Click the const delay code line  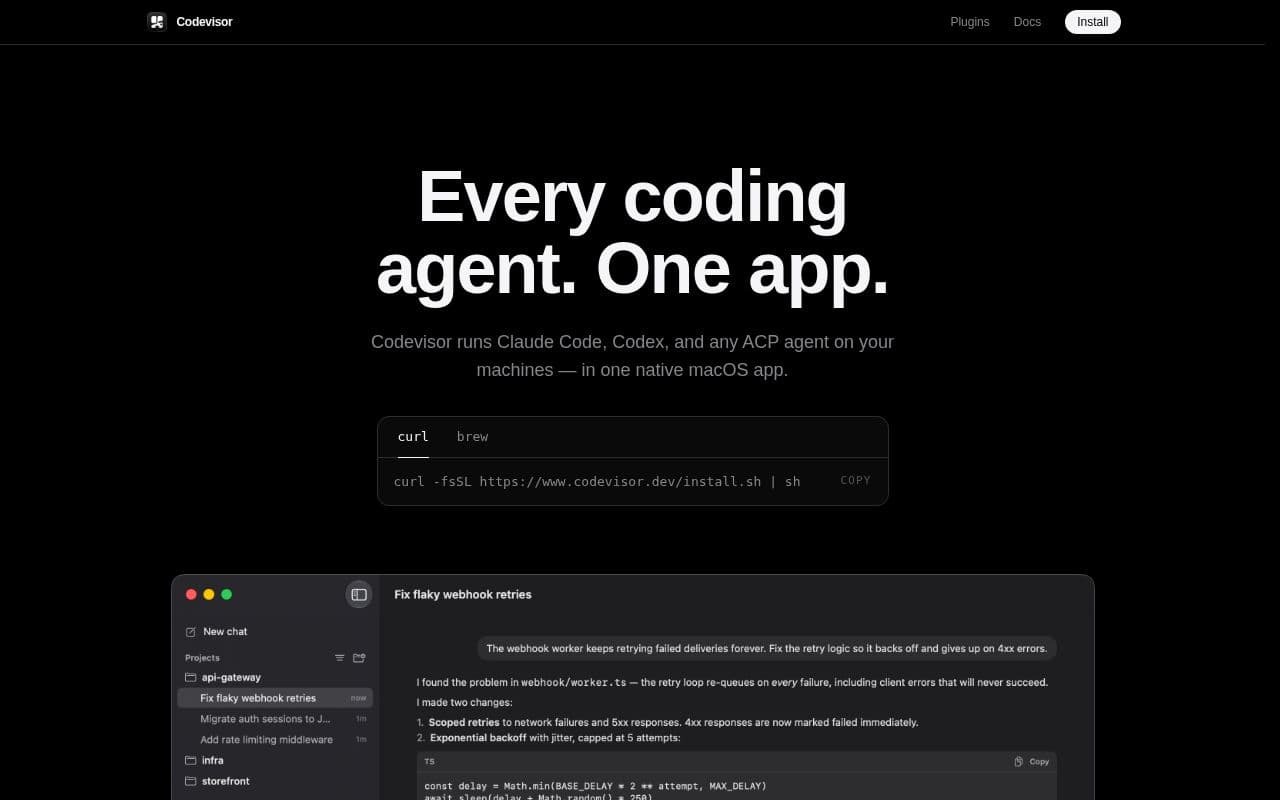tap(595, 786)
